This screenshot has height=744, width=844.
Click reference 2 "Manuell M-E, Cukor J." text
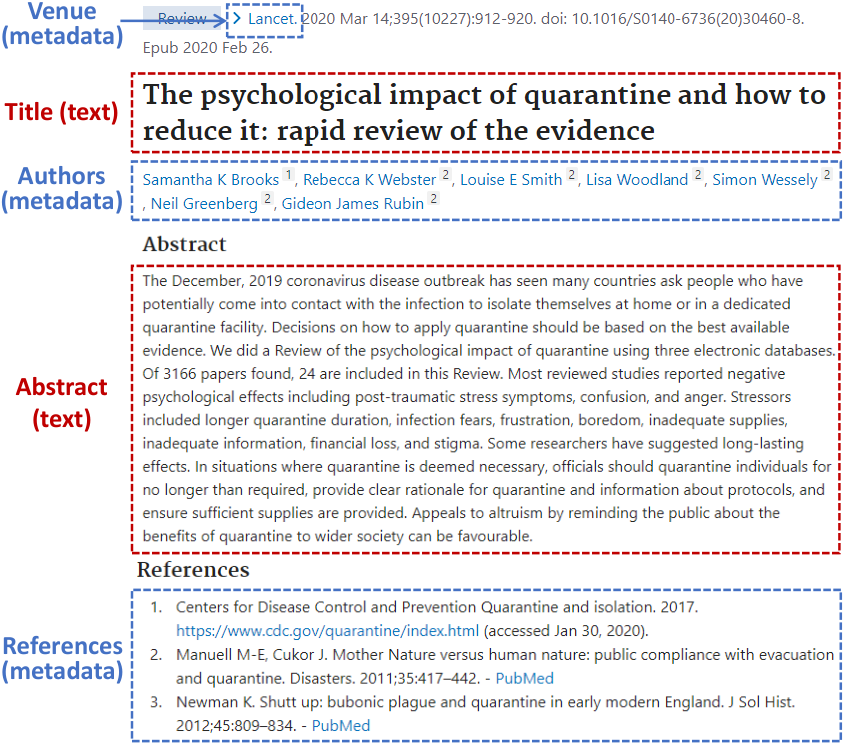tap(252, 655)
